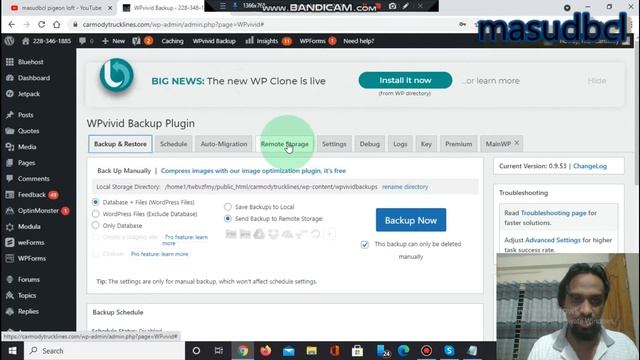The height and width of the screenshot is (360, 640).
Task: Open the Troubleshooting page link
Action: pyautogui.click(x=553, y=213)
